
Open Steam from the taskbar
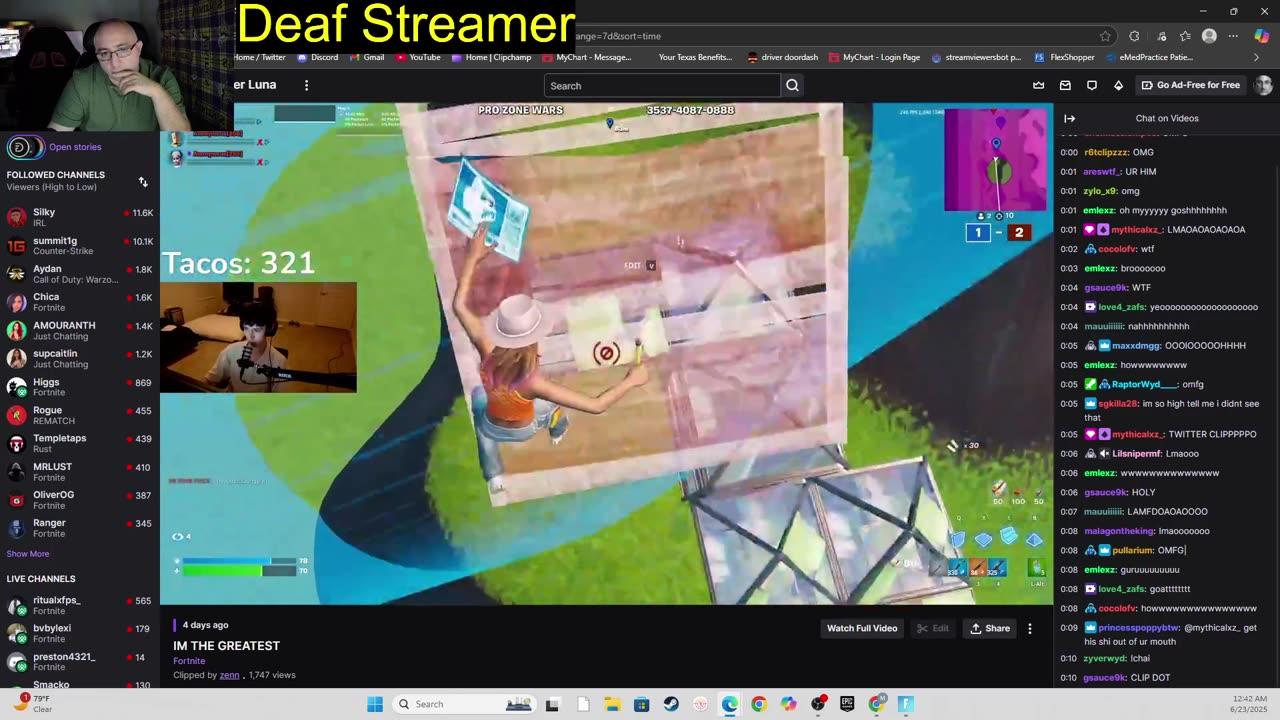pyautogui.click(x=671, y=704)
